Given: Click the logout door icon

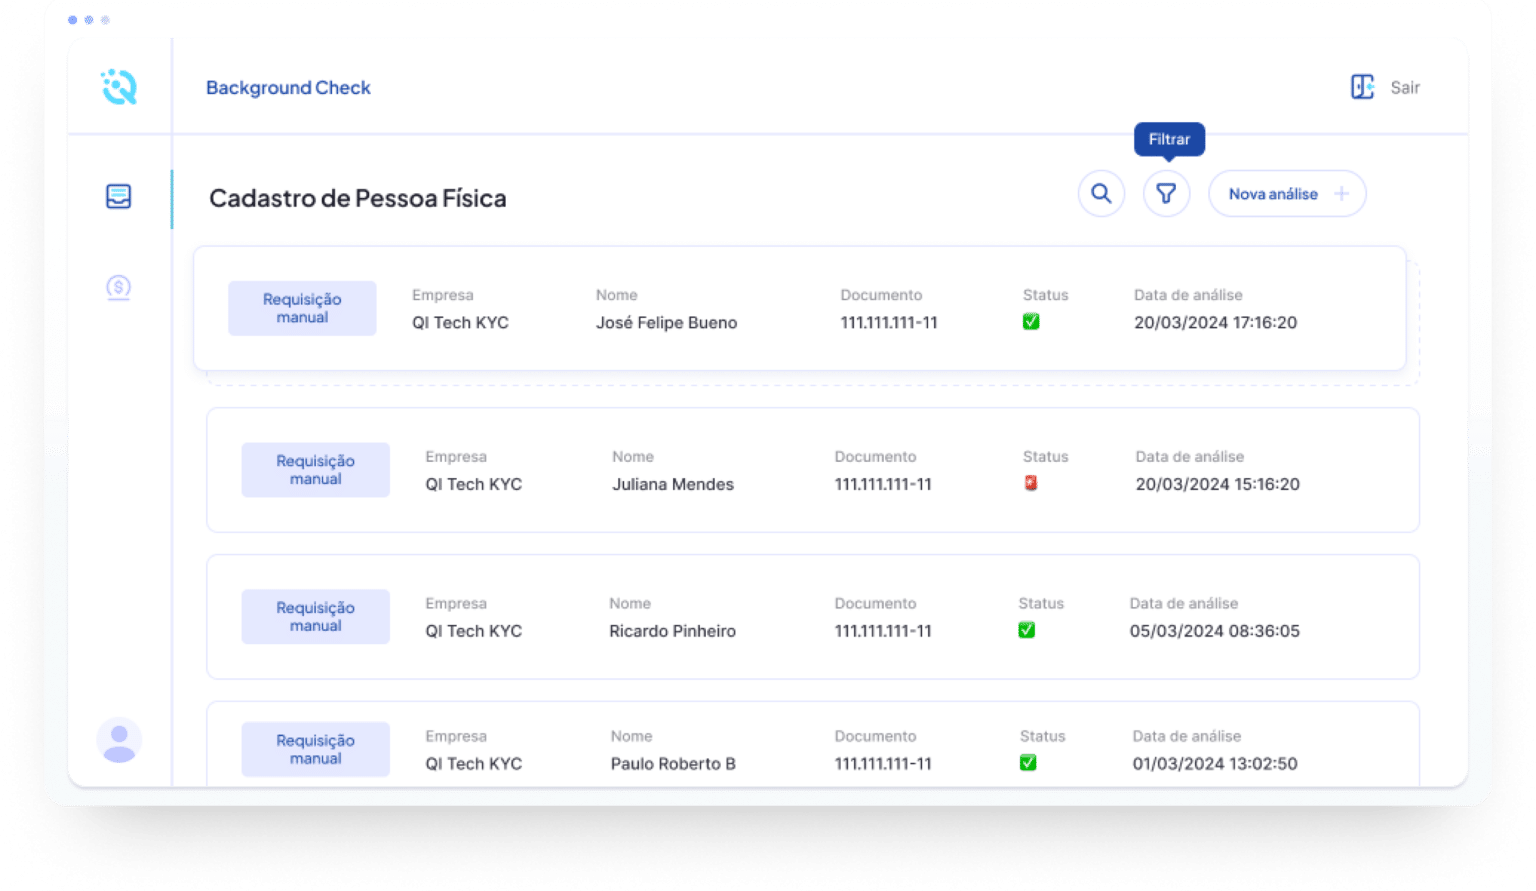Looking at the screenshot, I should 1362,87.
